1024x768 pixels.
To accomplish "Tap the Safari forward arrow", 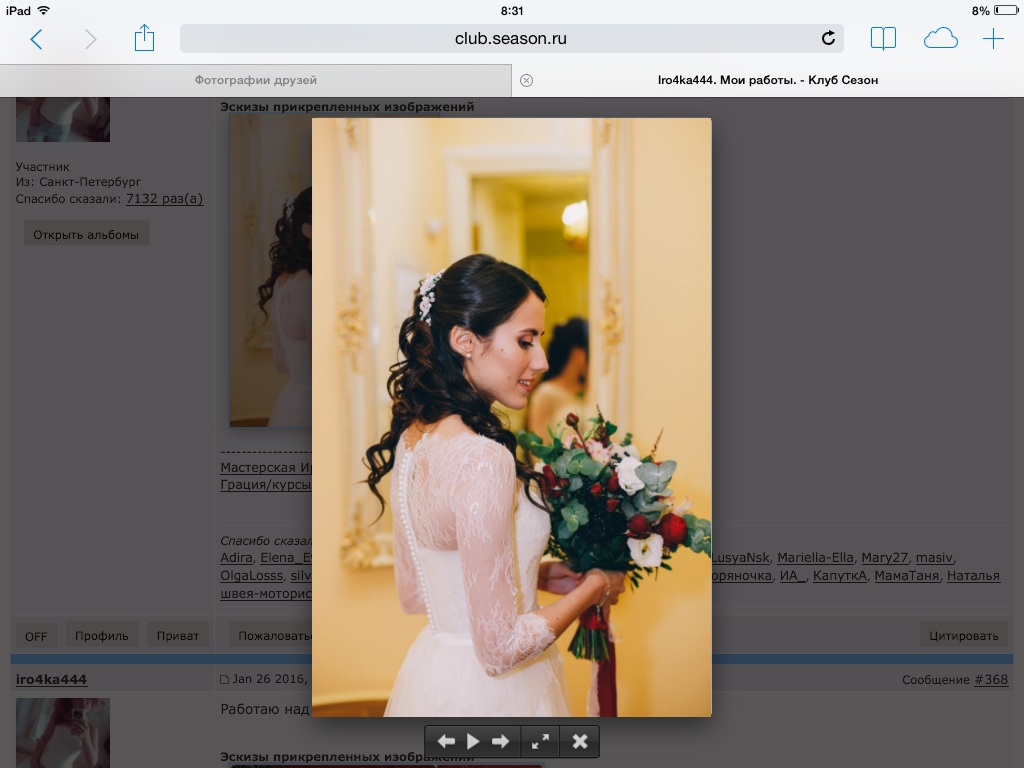I will click(90, 39).
